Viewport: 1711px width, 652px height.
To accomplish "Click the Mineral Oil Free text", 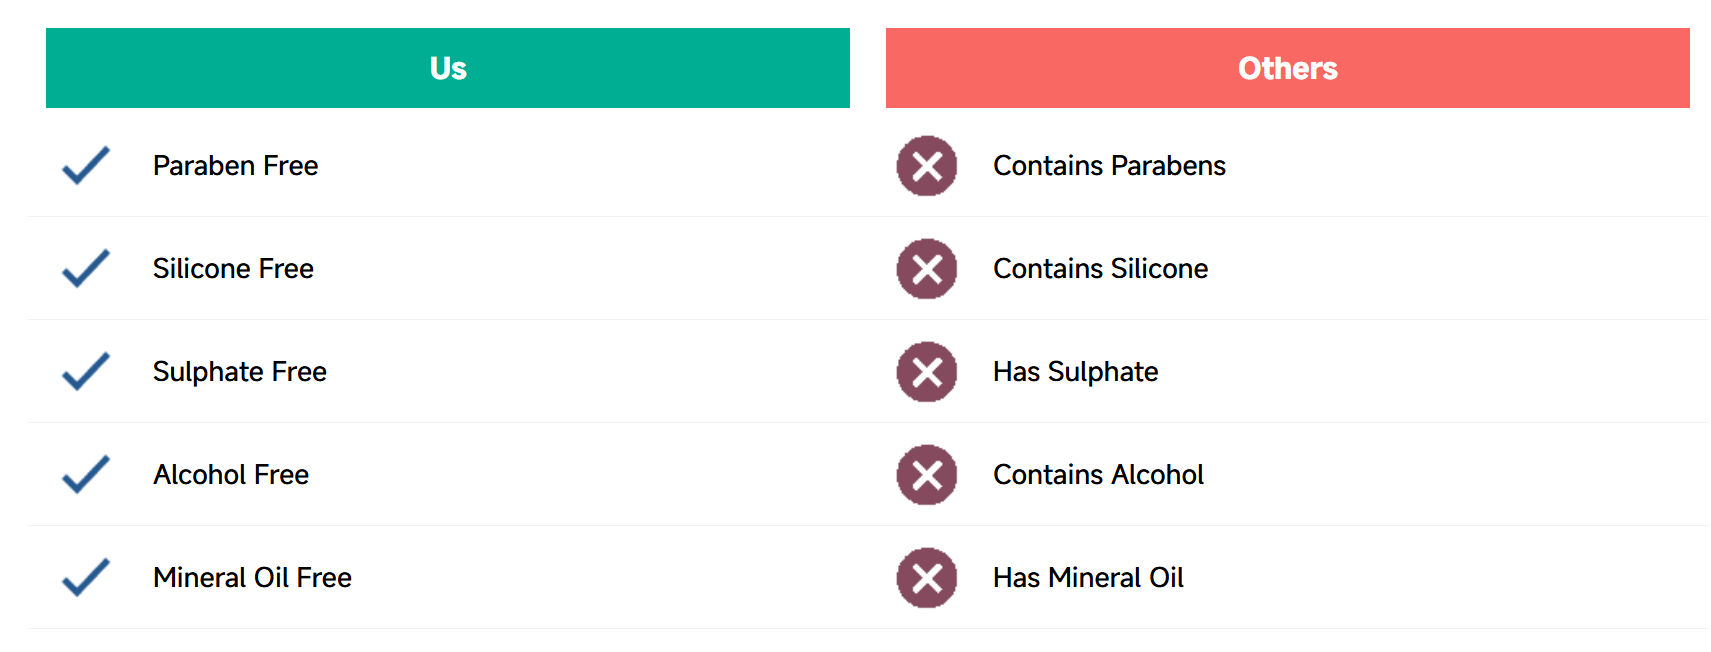I will click(x=252, y=578).
